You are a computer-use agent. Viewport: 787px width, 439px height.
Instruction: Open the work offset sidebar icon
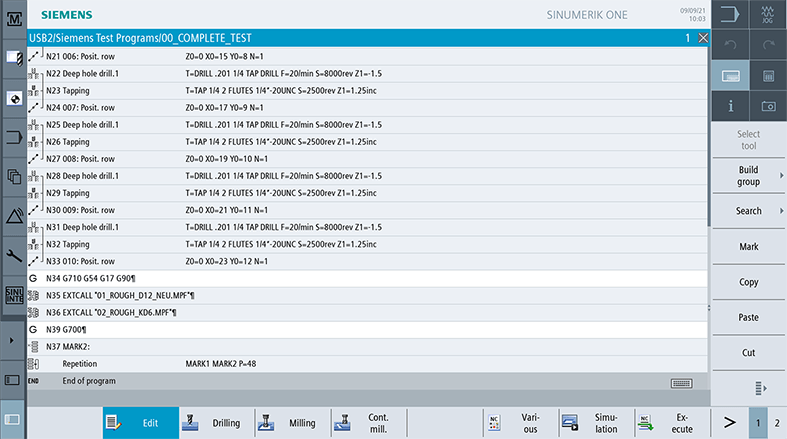click(14, 98)
